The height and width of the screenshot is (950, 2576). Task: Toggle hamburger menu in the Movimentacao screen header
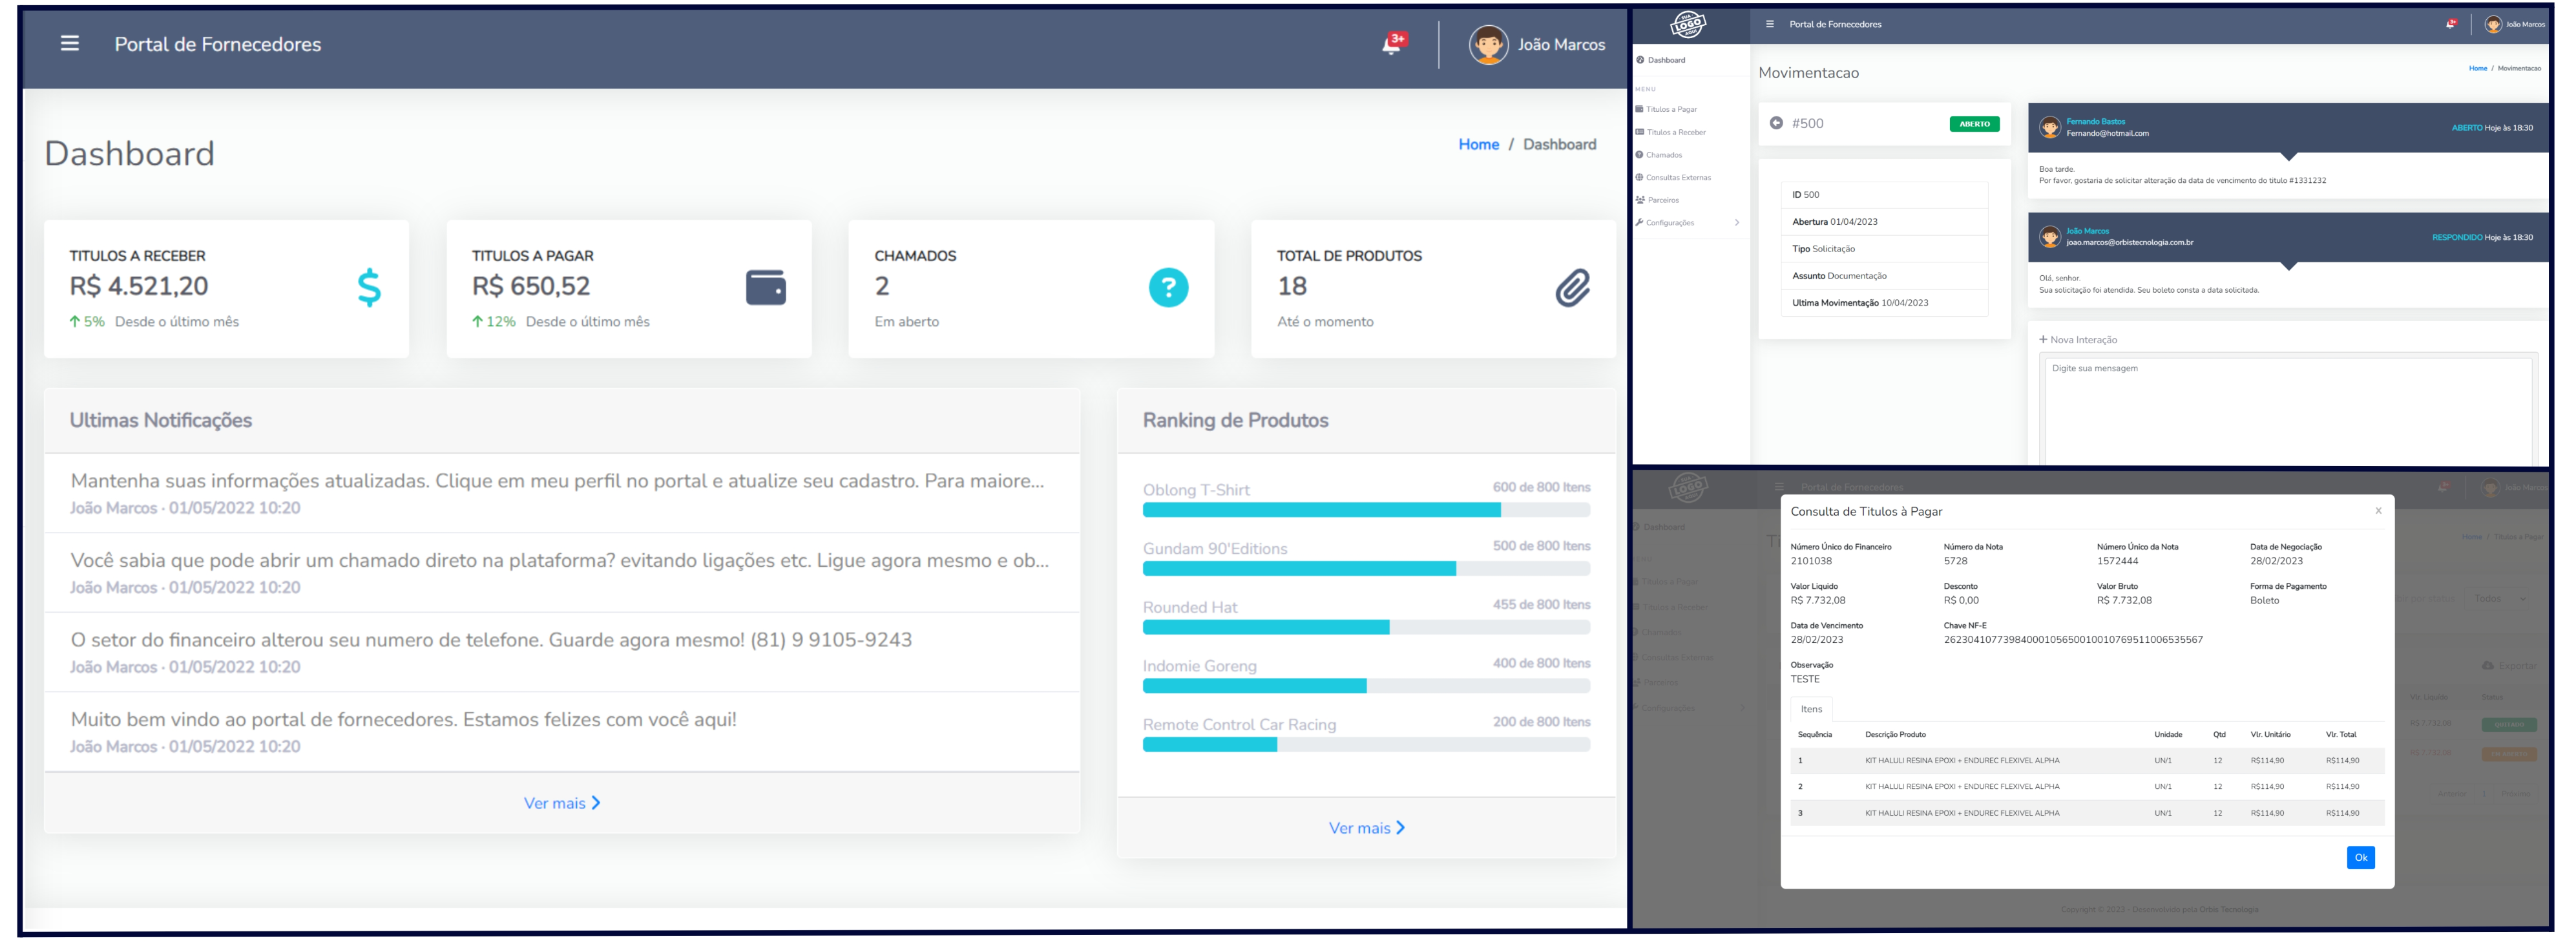pyautogui.click(x=1770, y=24)
